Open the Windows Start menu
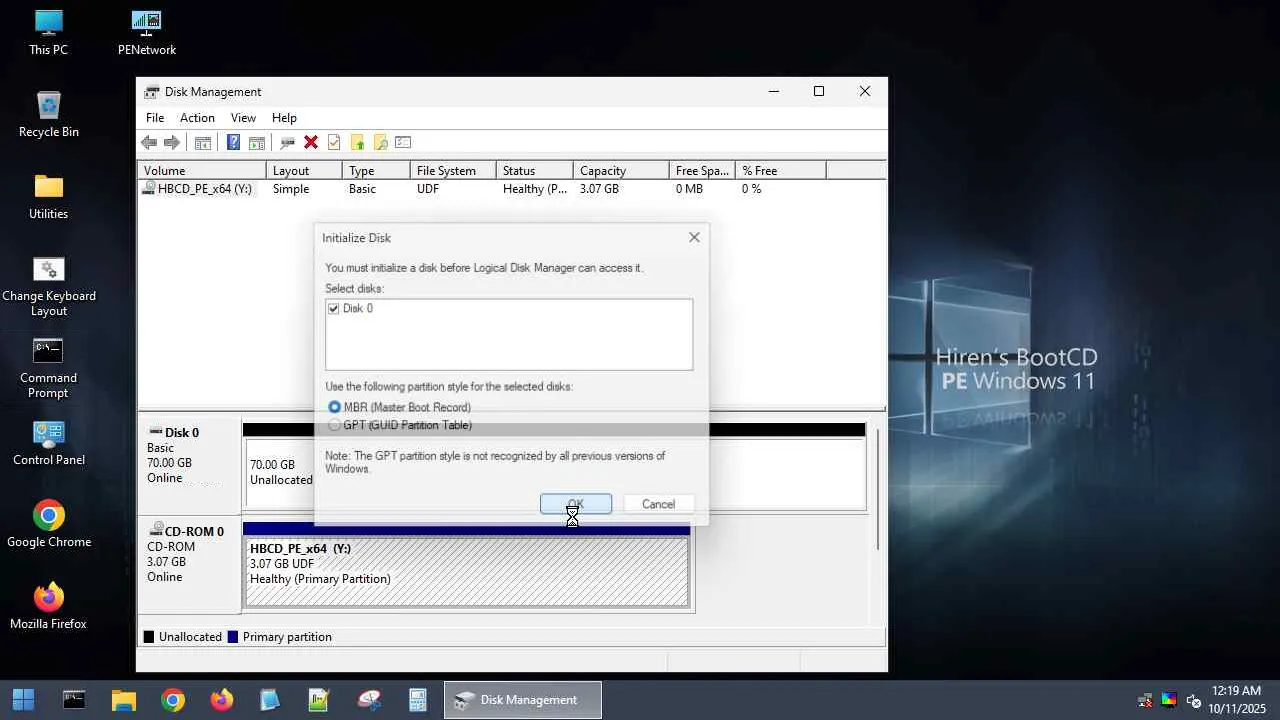 point(23,700)
